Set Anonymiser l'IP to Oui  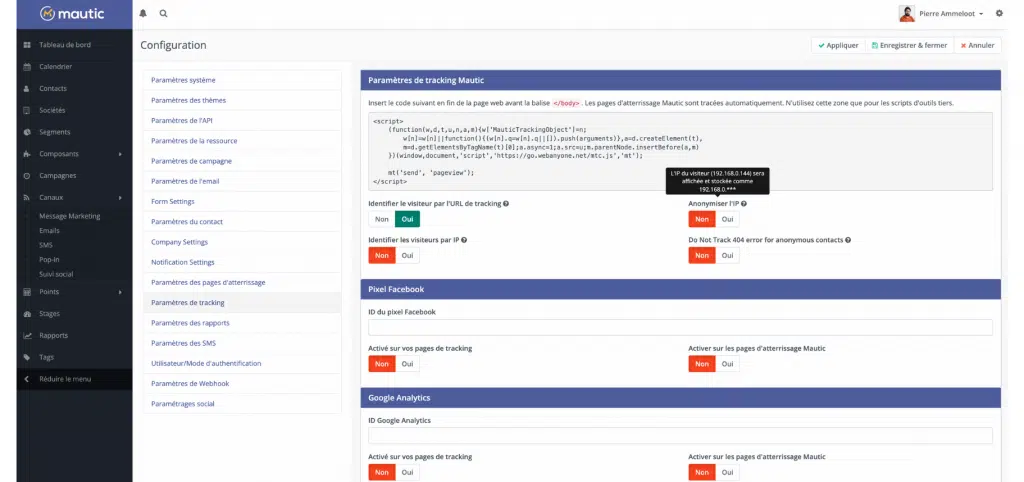coord(728,219)
